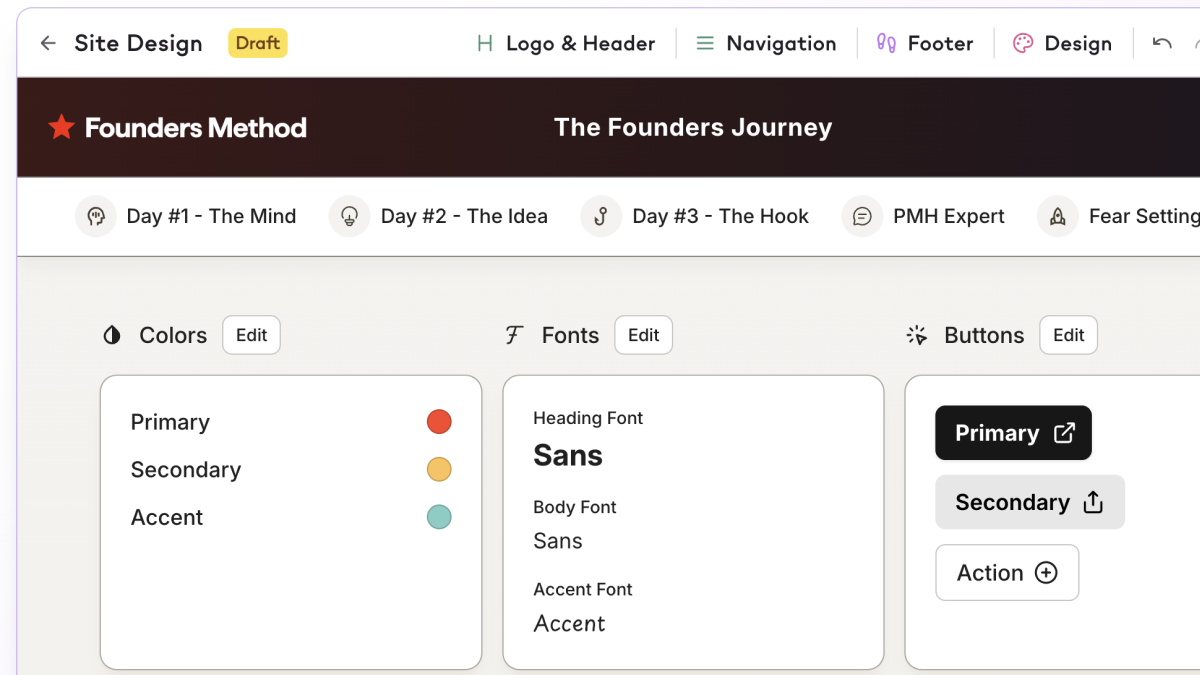Open the Logo & Header tab
1200x675 pixels.
565,43
